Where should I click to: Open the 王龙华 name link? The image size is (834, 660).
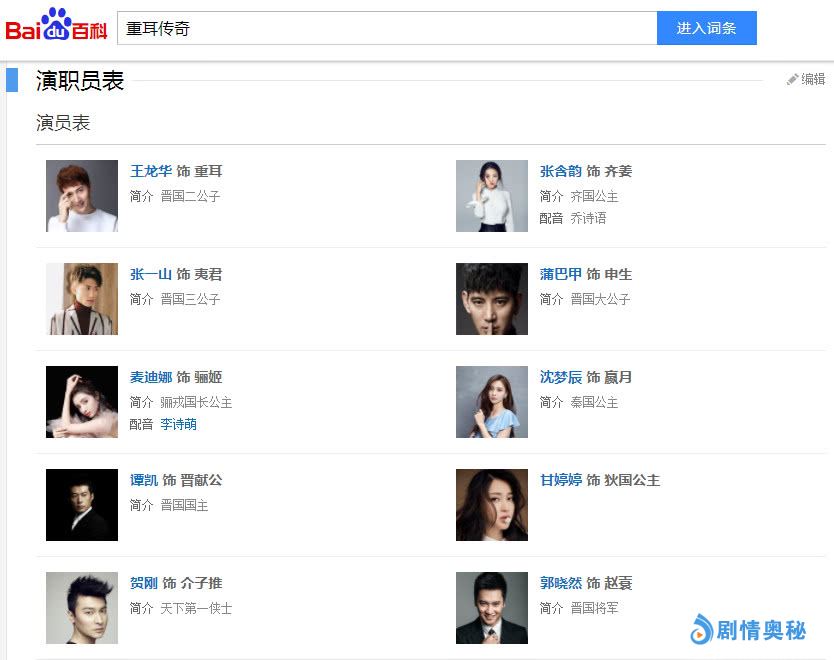pyautogui.click(x=151, y=171)
